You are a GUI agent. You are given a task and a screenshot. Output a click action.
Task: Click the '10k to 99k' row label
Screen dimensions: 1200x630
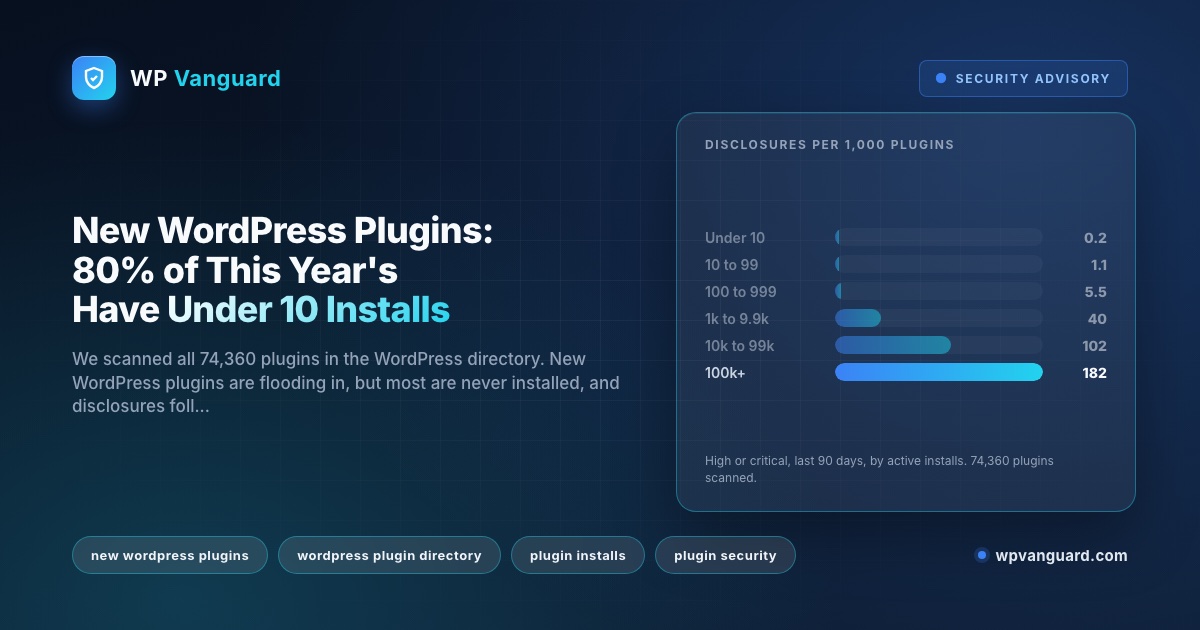click(x=740, y=346)
